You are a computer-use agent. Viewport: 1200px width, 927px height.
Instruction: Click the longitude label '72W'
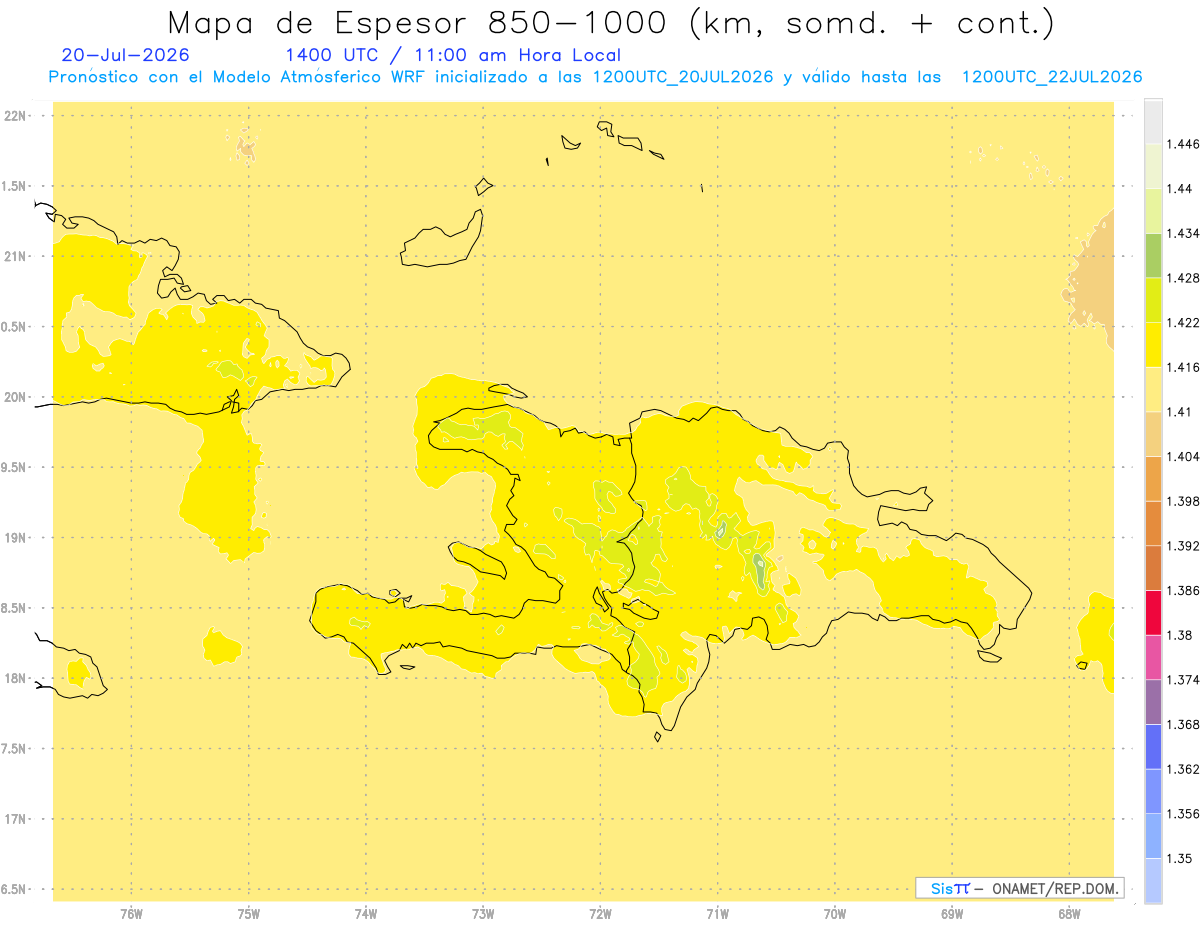600,913
